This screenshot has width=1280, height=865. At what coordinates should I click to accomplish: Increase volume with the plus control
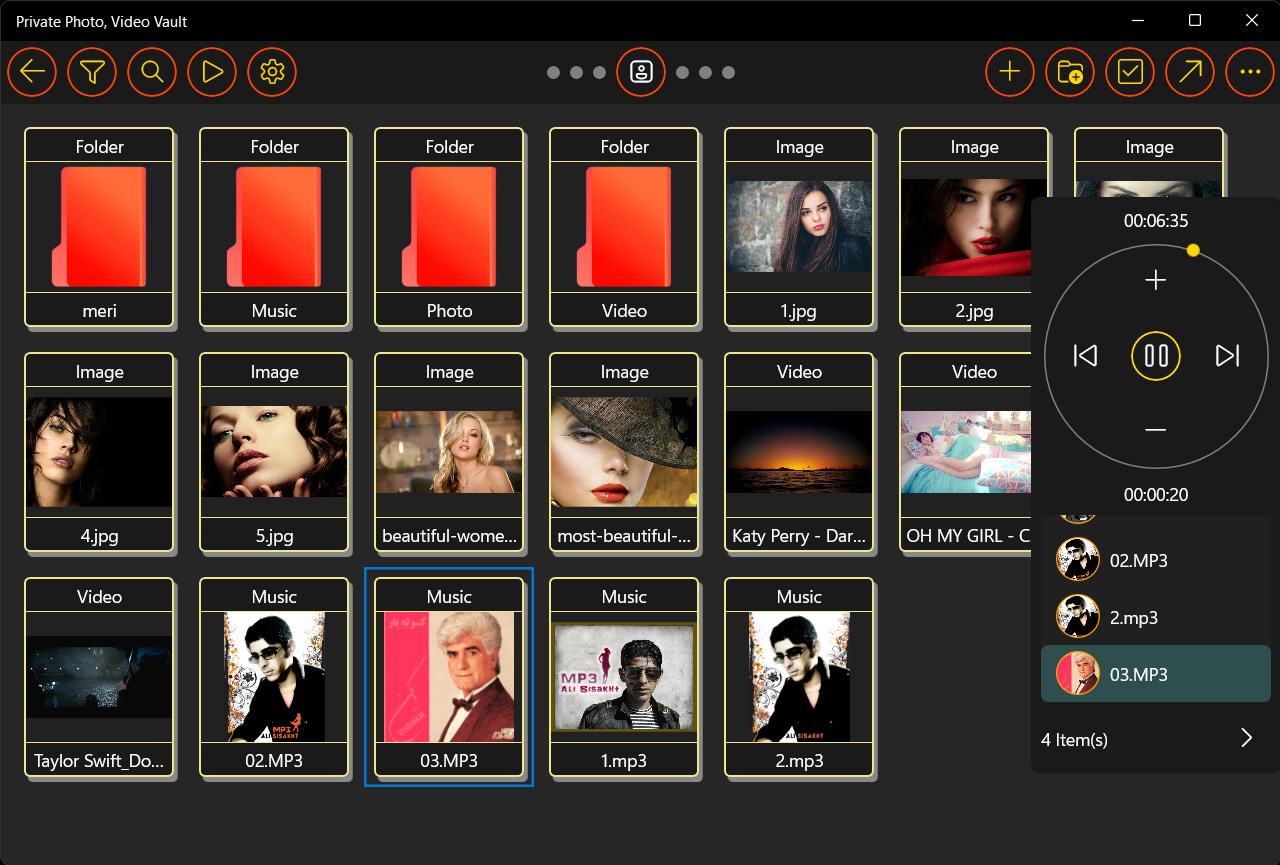click(1155, 280)
